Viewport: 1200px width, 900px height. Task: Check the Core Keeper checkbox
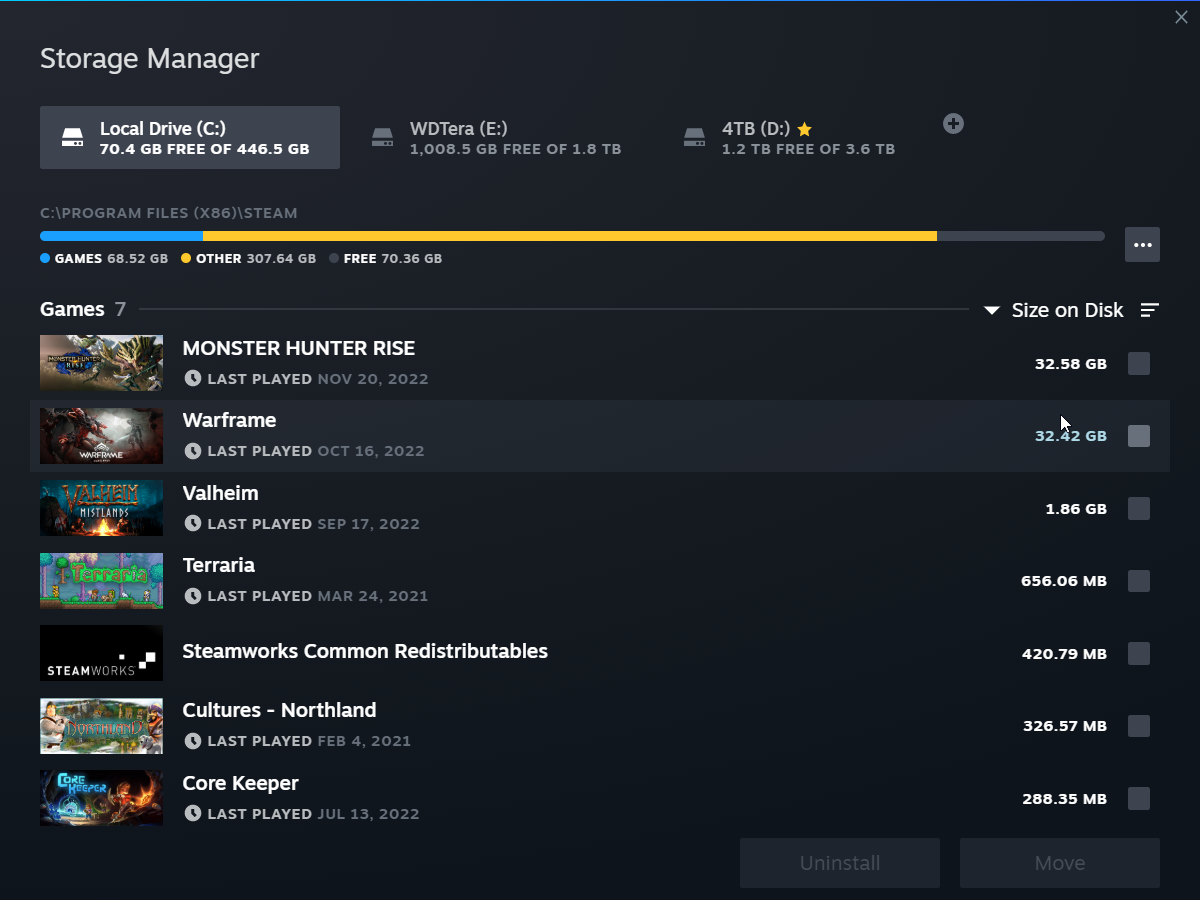click(1139, 799)
